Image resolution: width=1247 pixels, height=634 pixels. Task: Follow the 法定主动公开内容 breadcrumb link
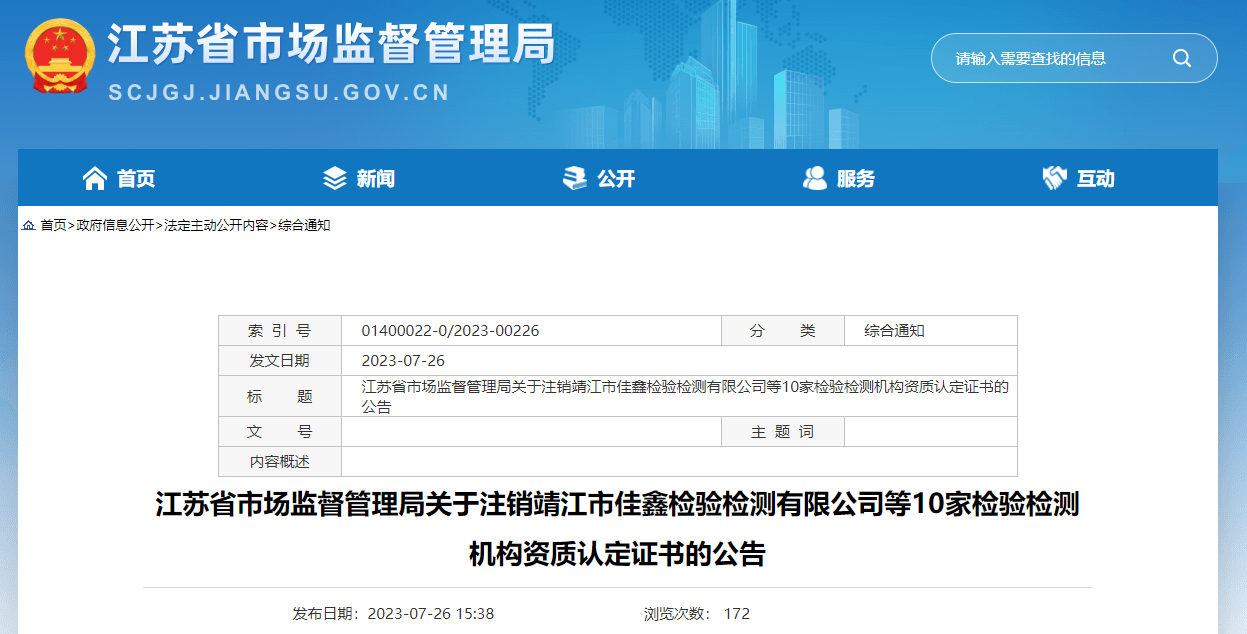[216, 226]
